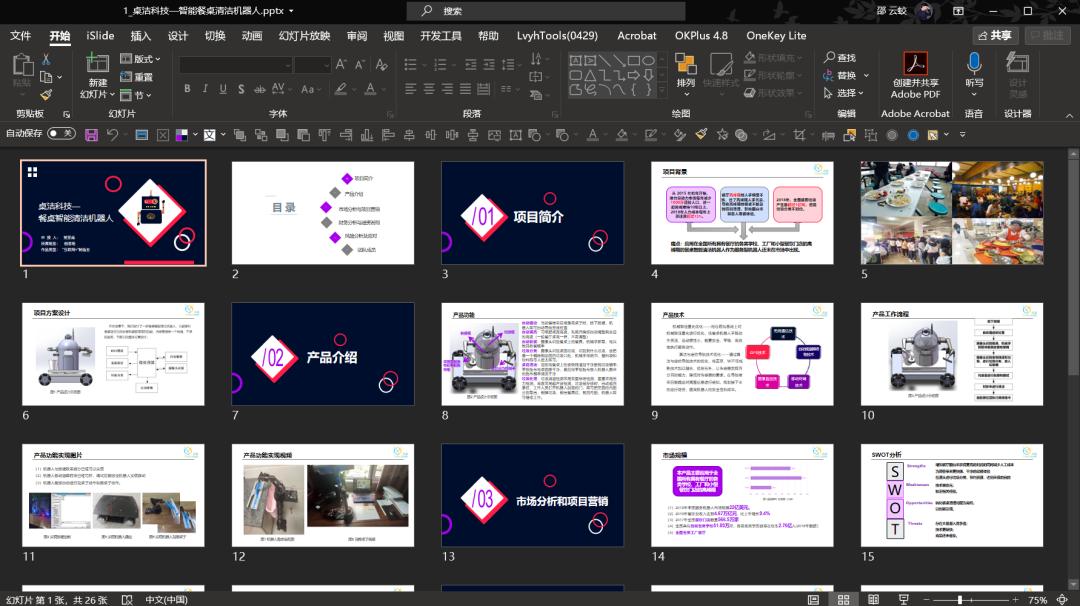This screenshot has width=1080, height=606.
Task: Click the Find (查找) button
Action: 840,58
